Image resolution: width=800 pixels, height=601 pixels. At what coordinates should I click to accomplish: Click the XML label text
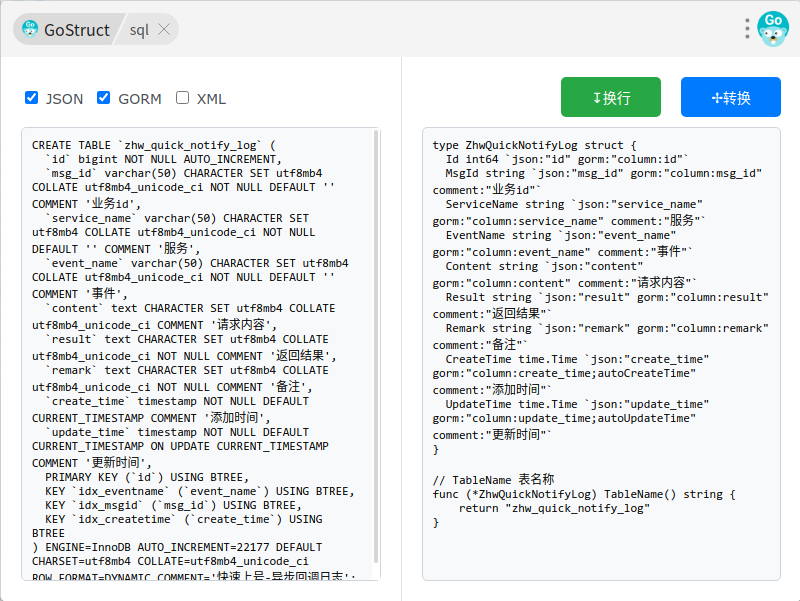[x=211, y=99]
